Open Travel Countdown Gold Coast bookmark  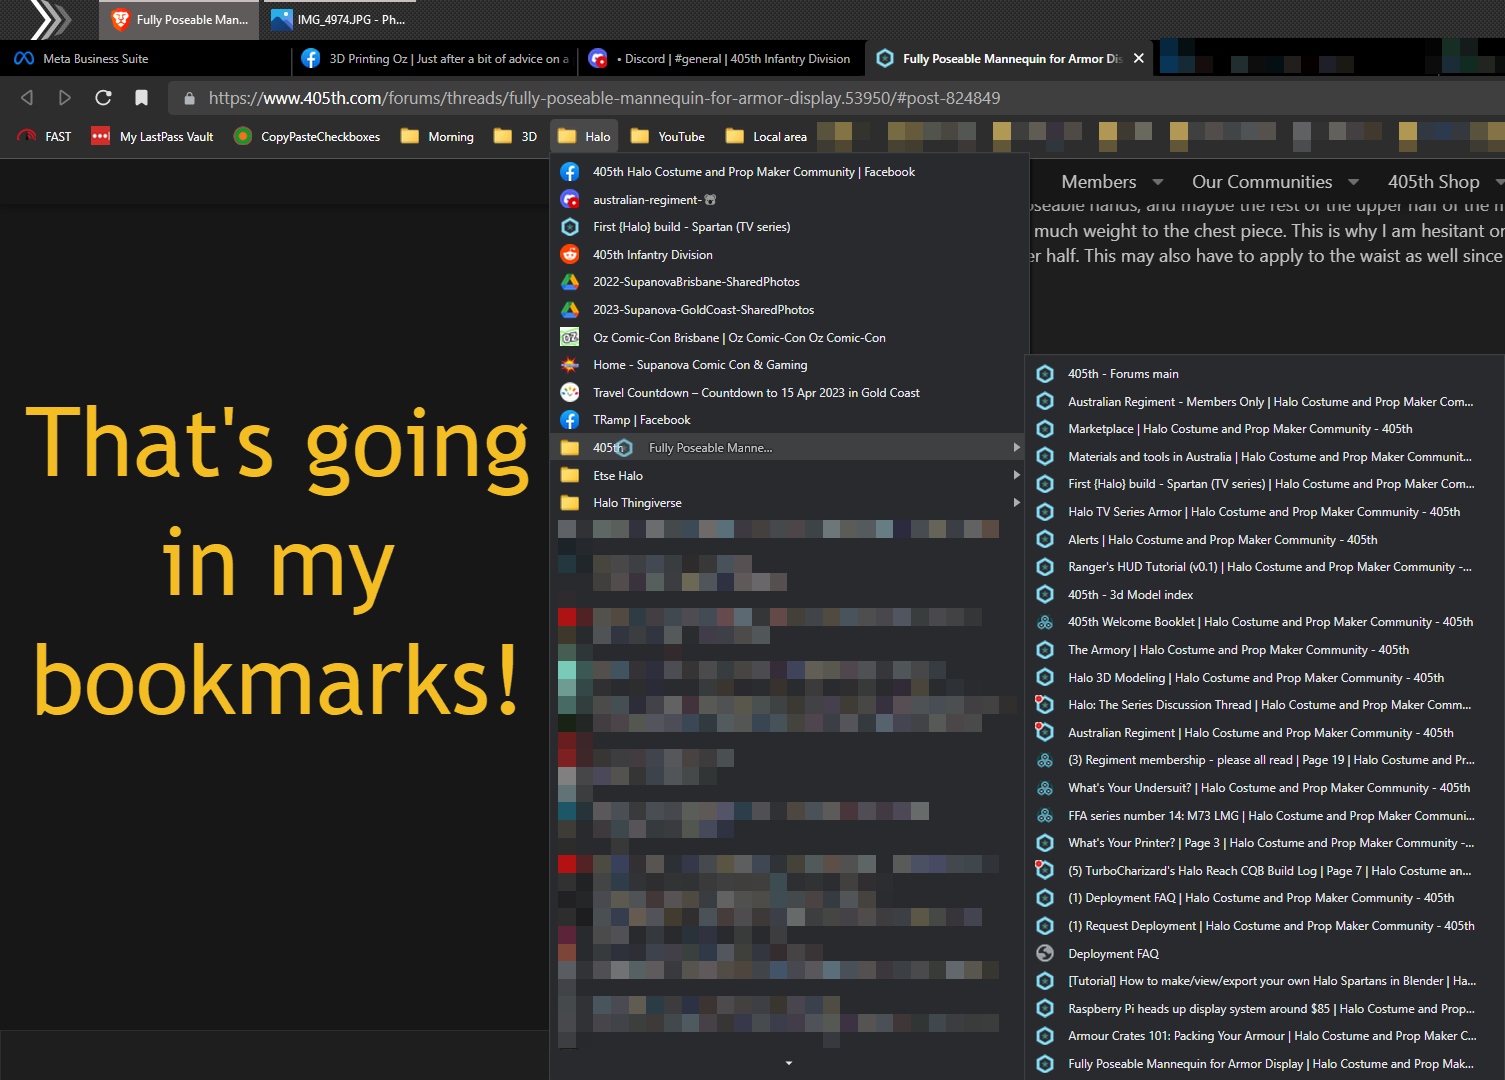[x=790, y=392]
